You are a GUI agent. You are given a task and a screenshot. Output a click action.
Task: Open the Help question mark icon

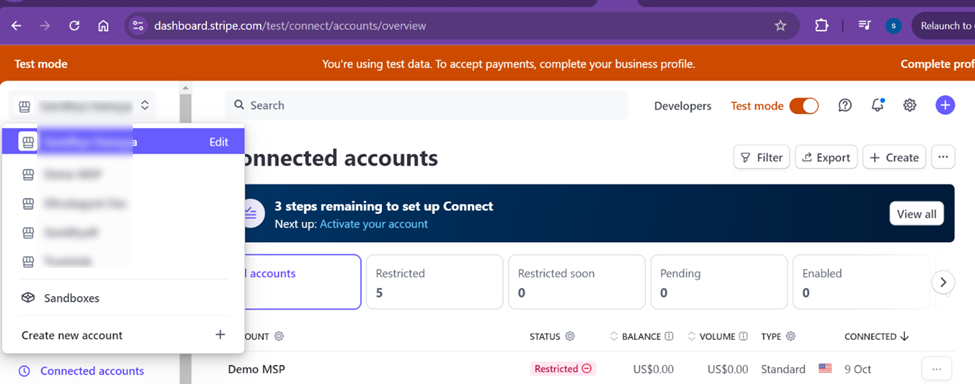point(844,106)
